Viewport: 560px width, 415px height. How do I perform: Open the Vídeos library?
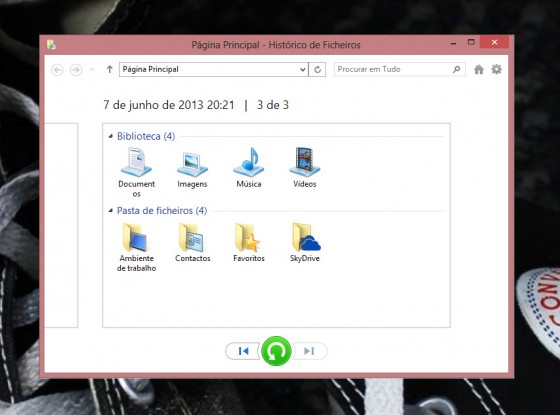point(305,168)
